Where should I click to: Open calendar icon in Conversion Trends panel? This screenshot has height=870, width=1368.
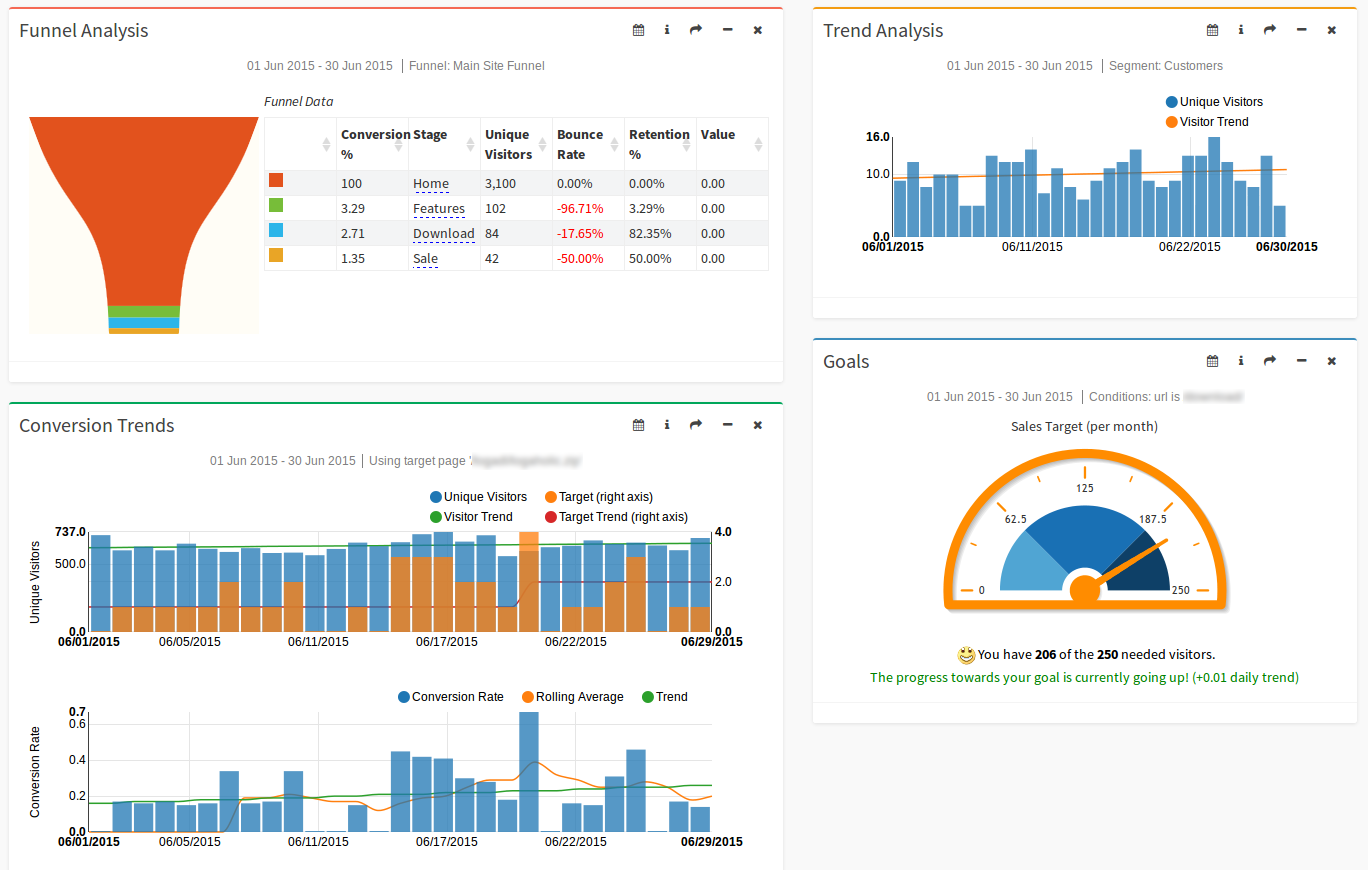[x=638, y=425]
